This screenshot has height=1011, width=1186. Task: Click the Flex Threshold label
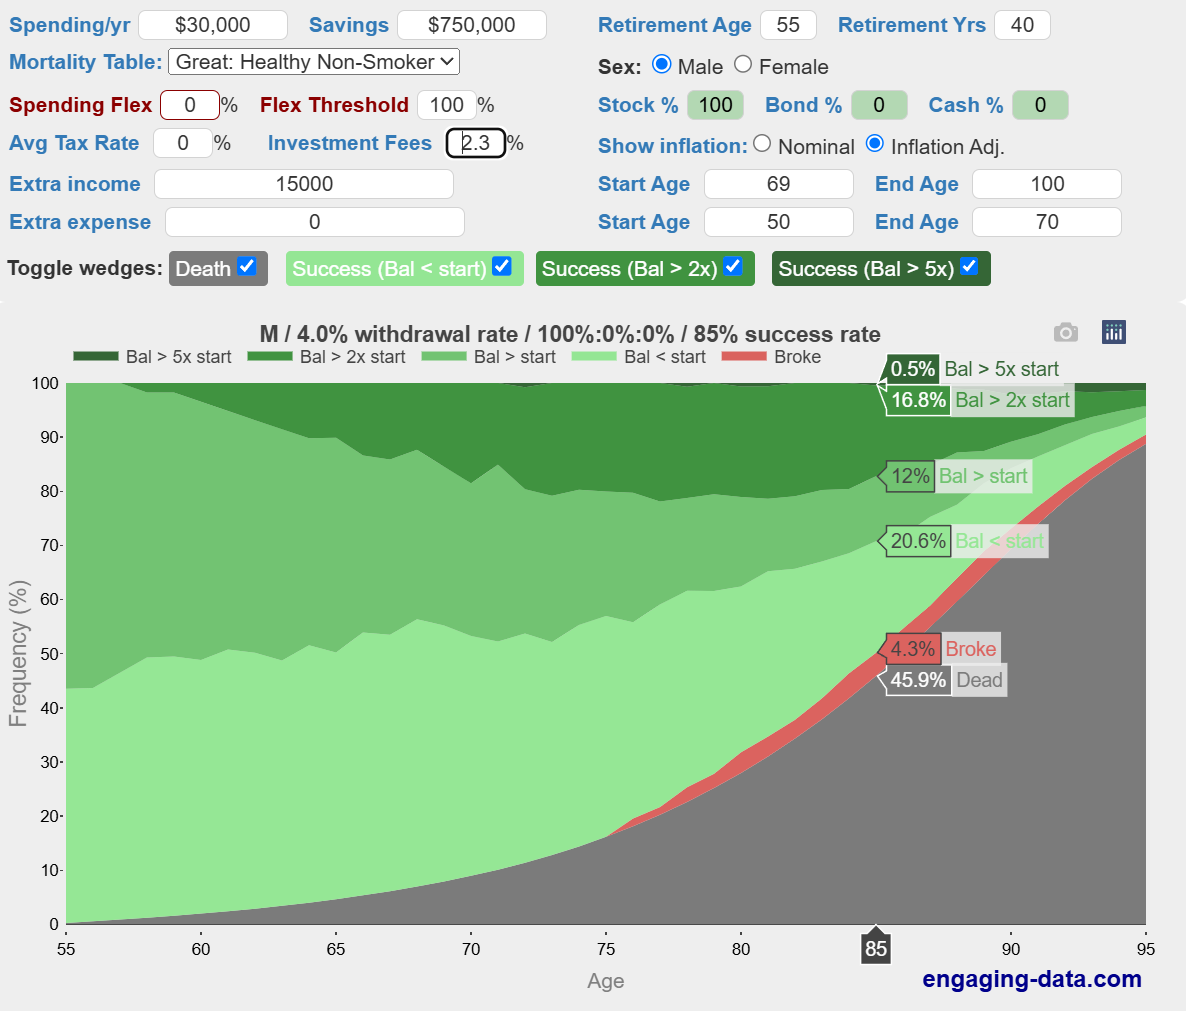[x=334, y=105]
